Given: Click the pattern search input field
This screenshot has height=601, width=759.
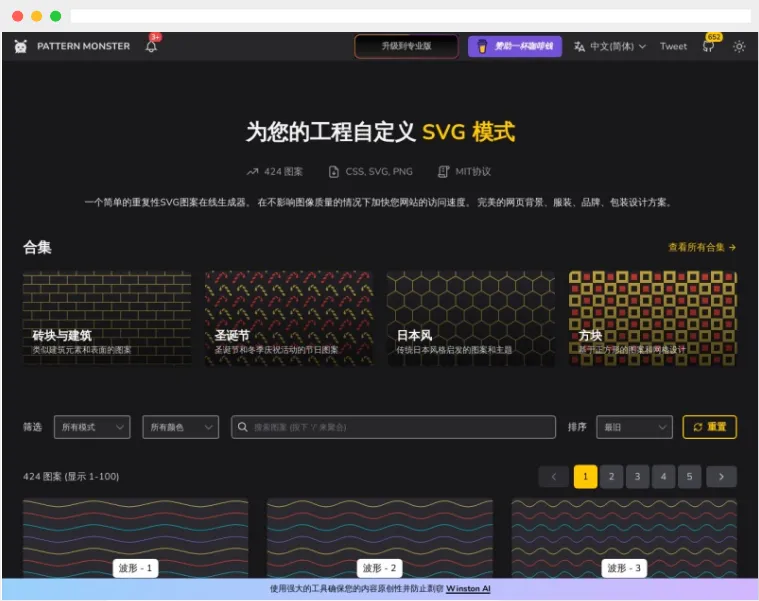Looking at the screenshot, I should click(394, 427).
